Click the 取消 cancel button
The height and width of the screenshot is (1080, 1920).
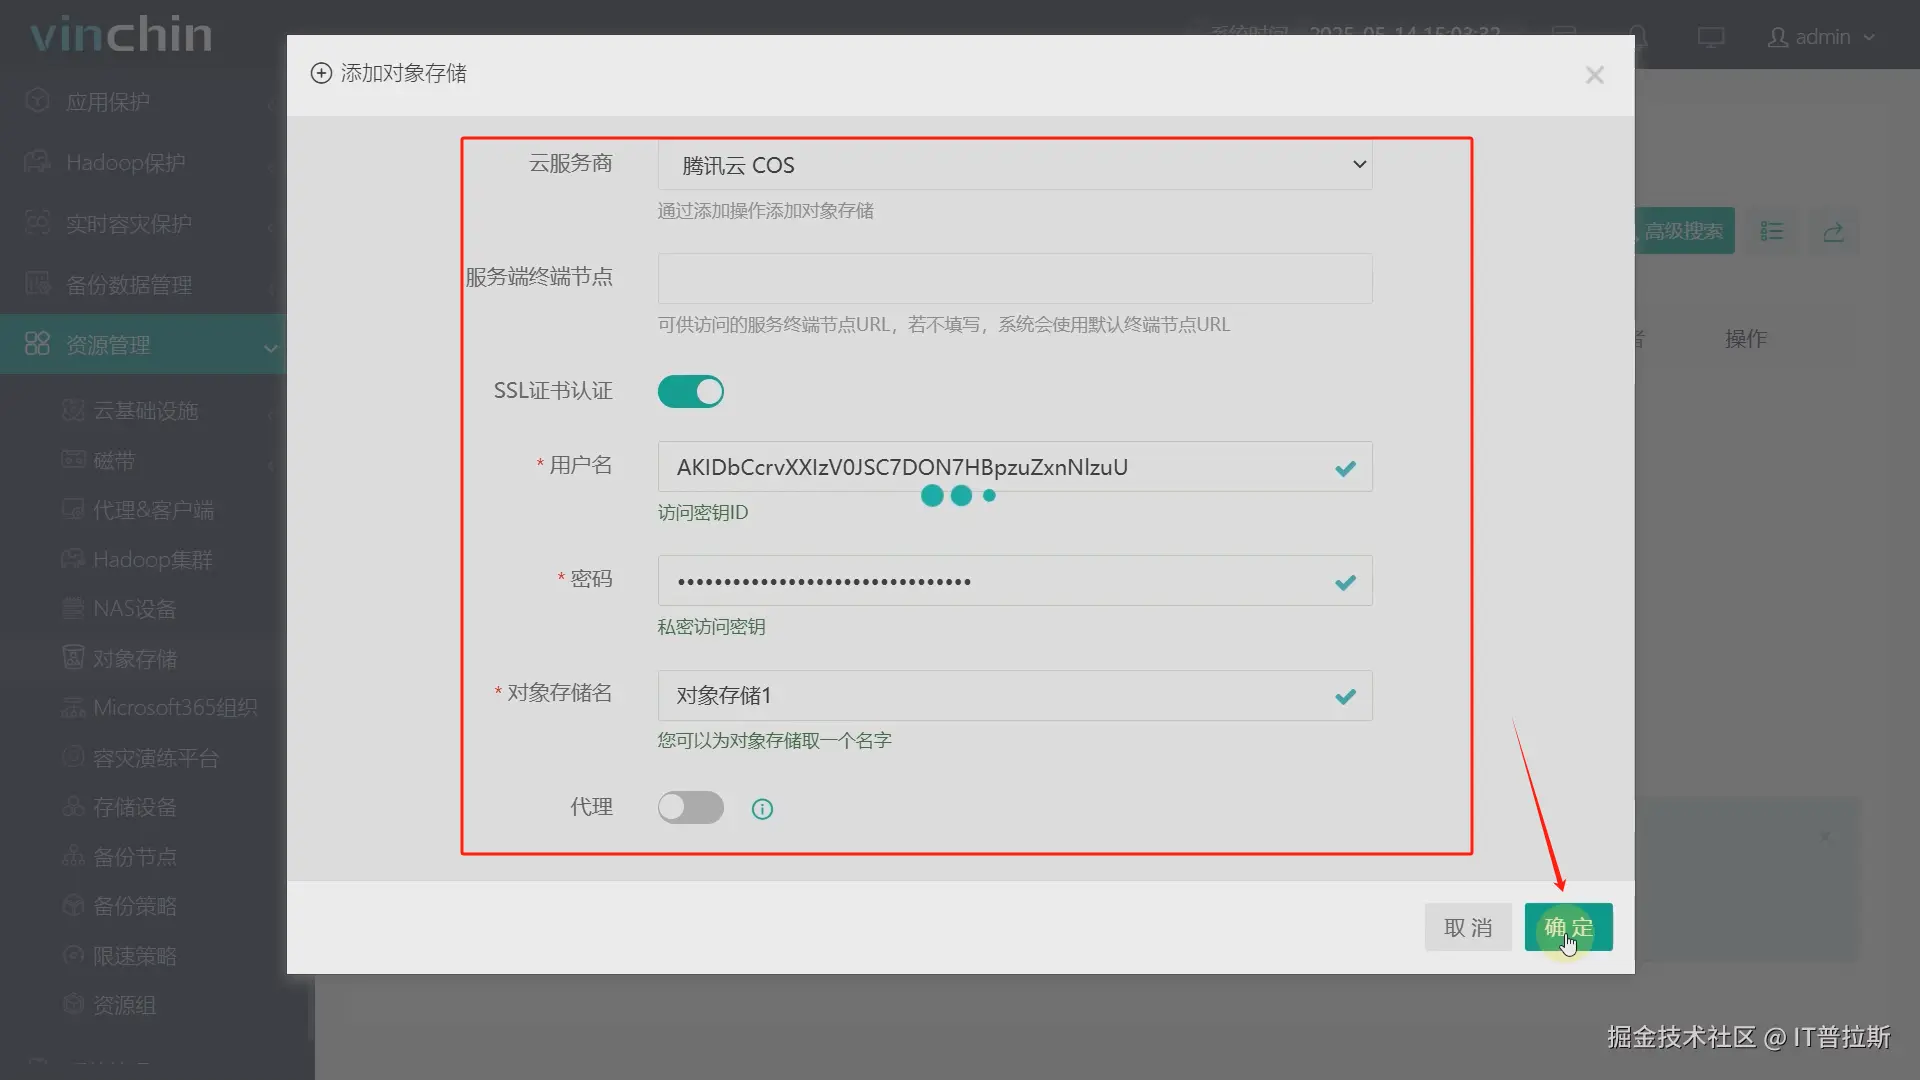(1467, 927)
